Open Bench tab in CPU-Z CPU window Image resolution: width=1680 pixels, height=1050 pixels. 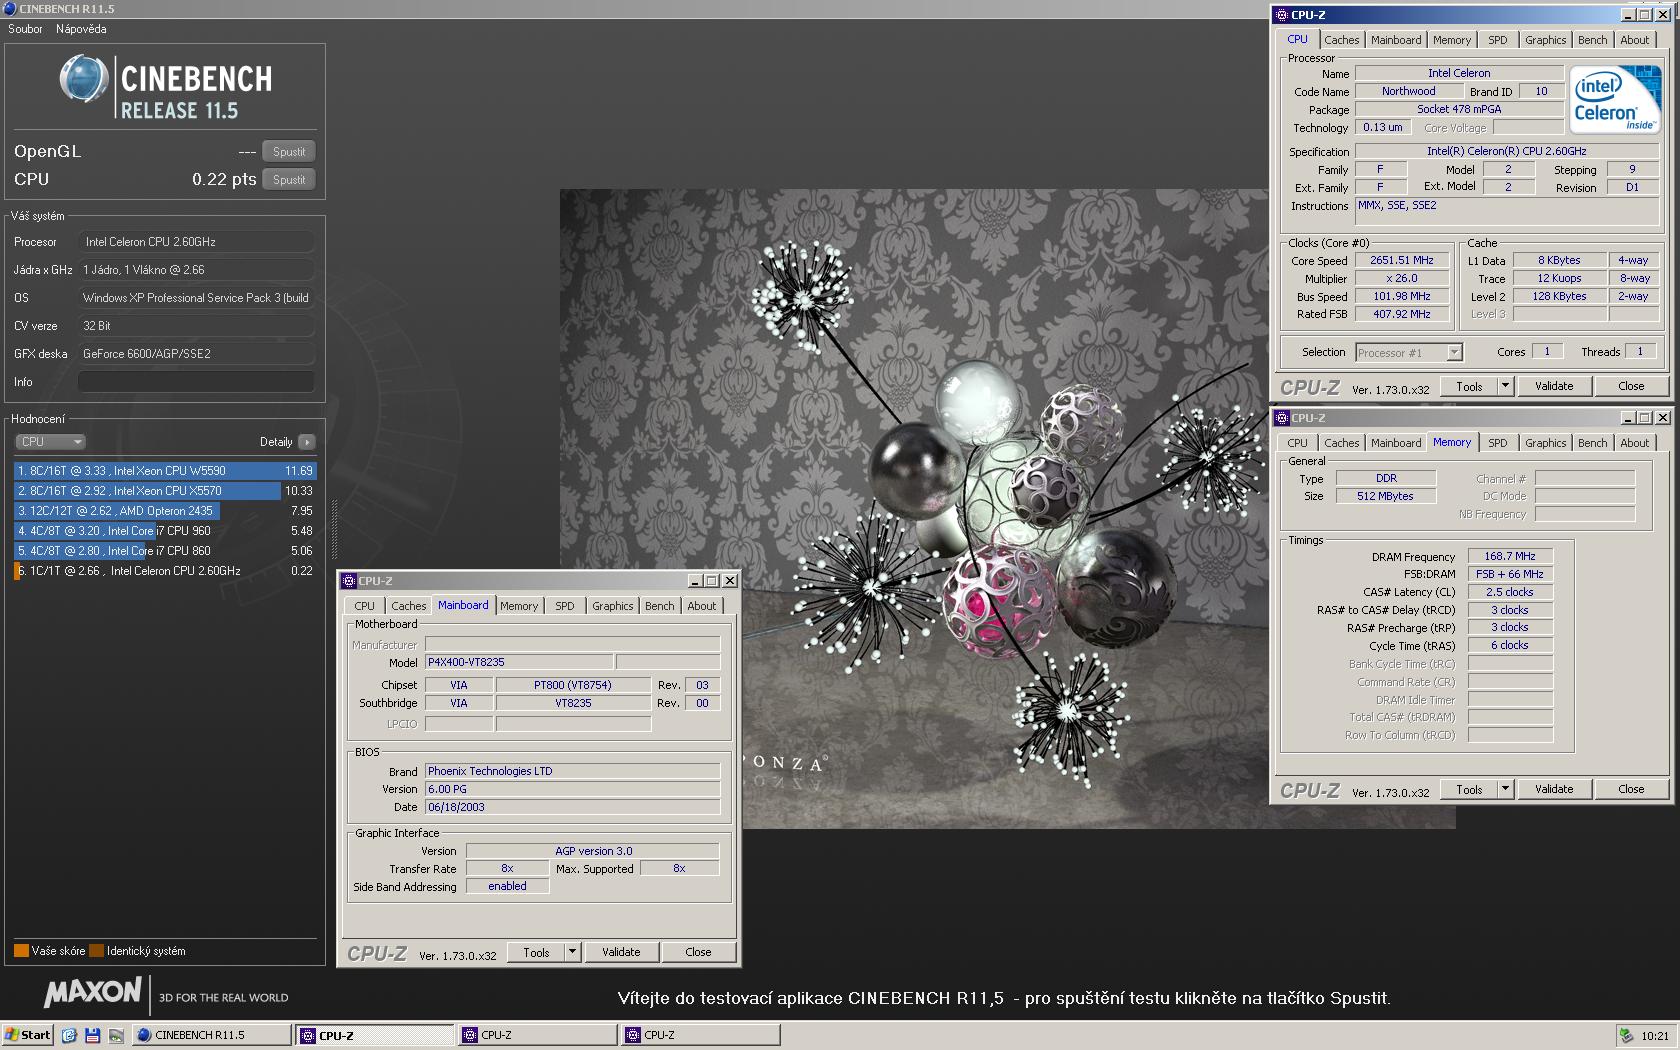pos(1592,40)
